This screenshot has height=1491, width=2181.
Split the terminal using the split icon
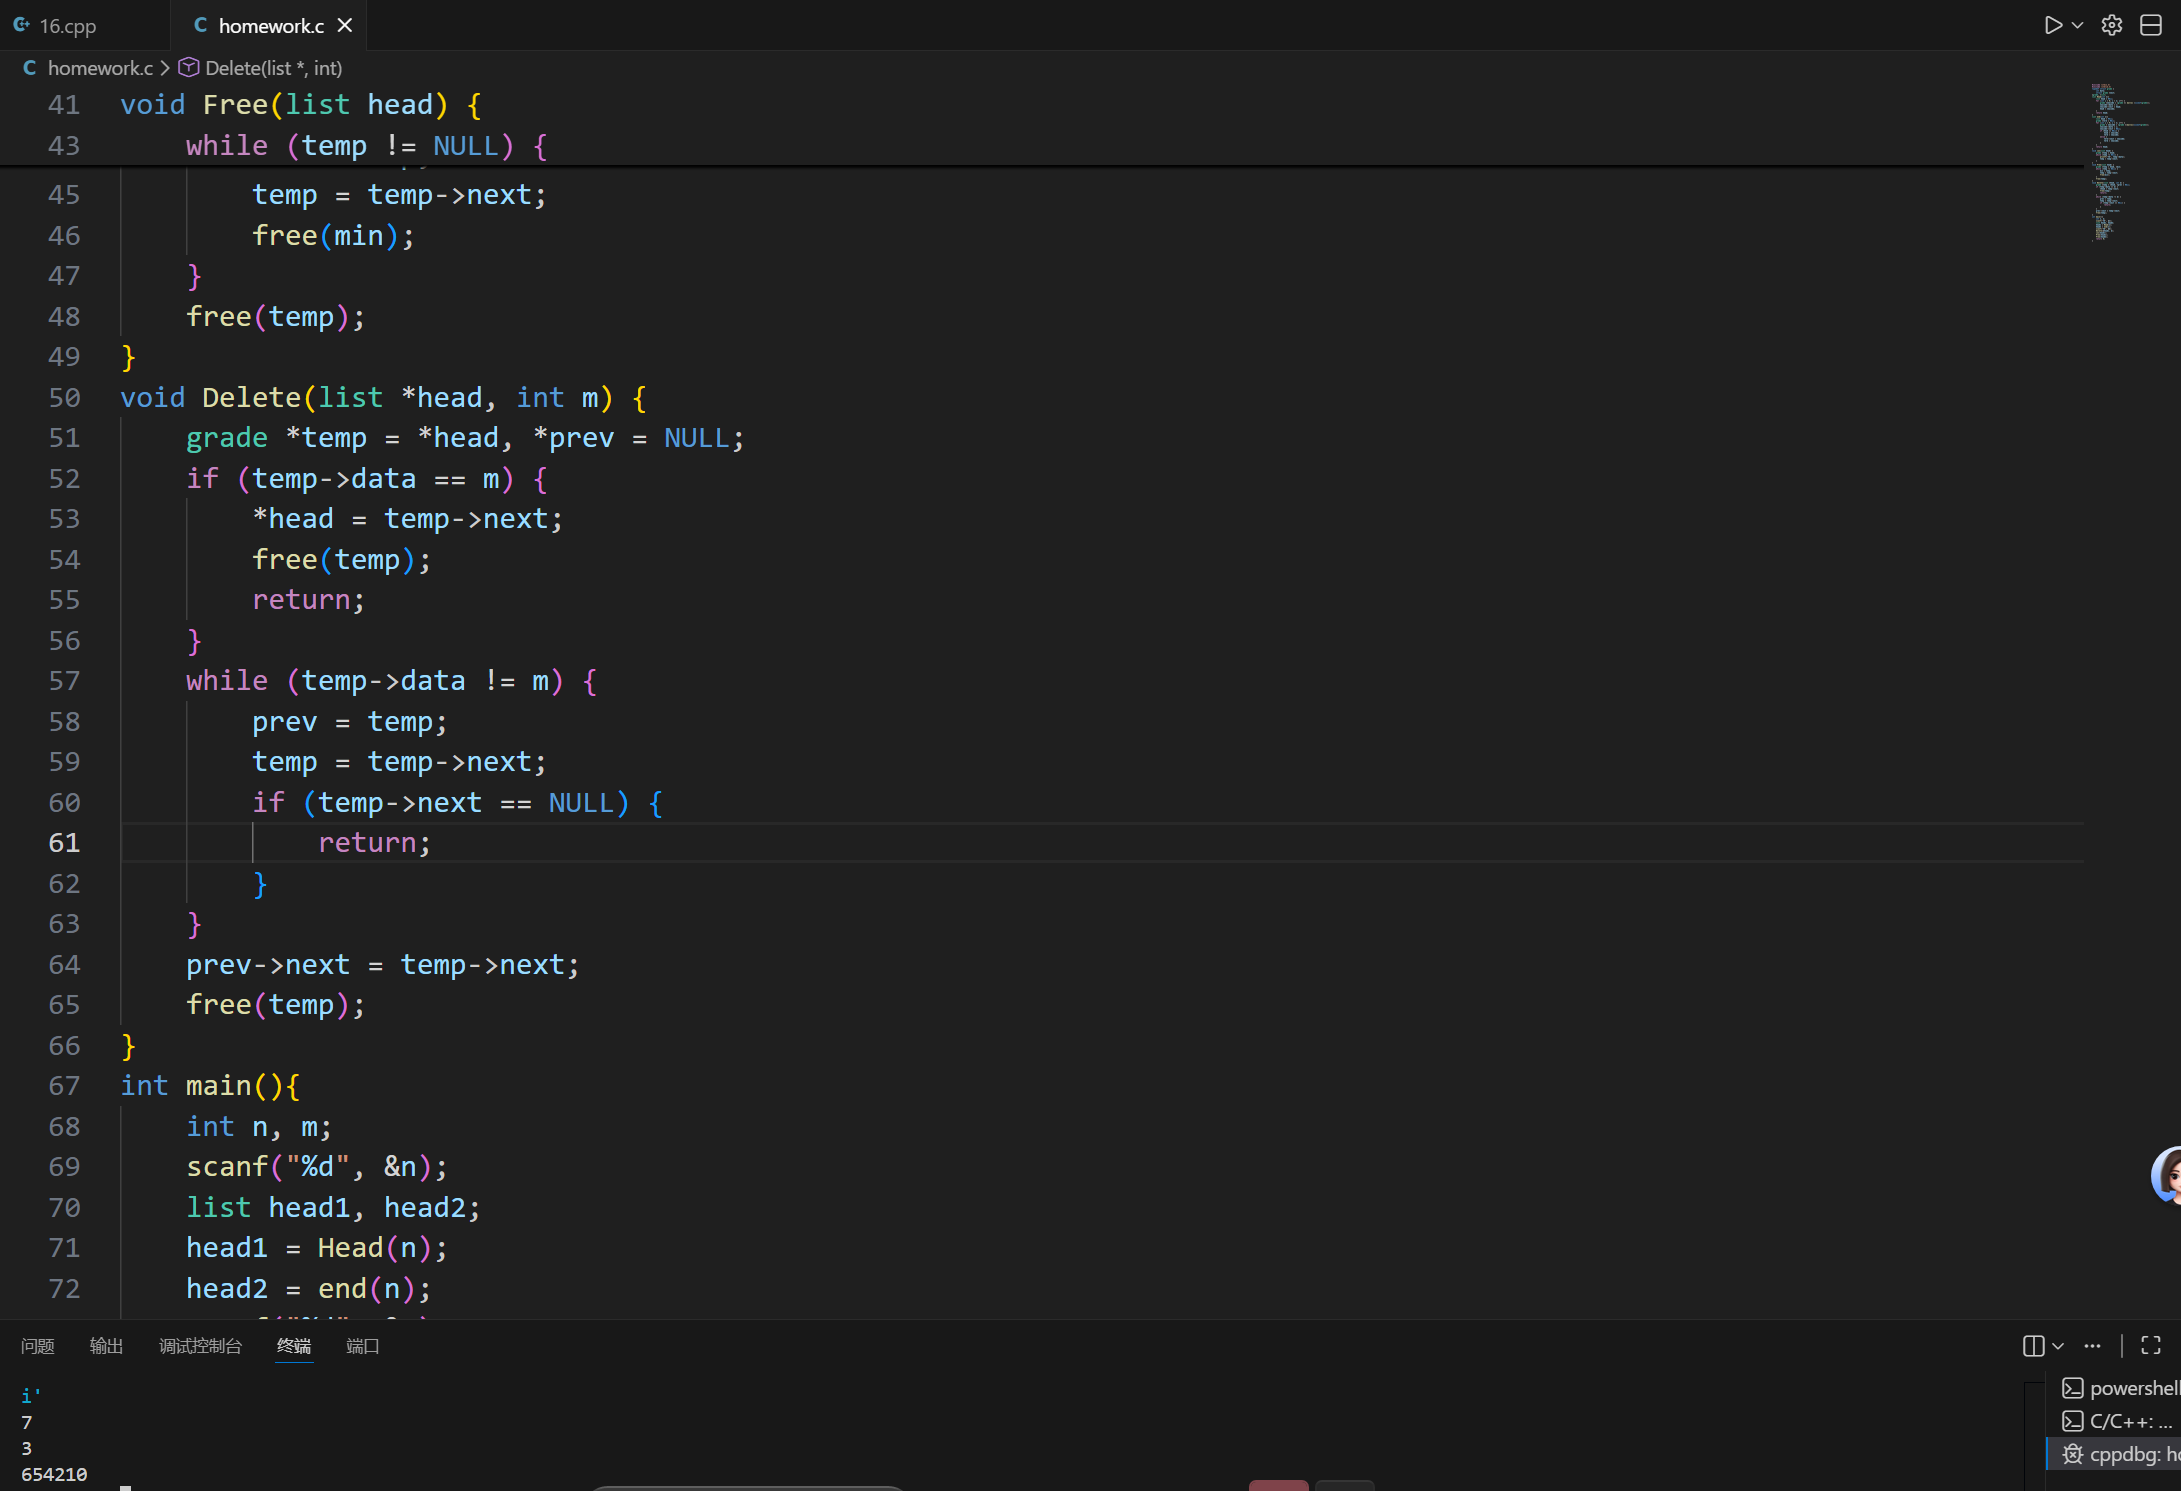pos(2033,1346)
